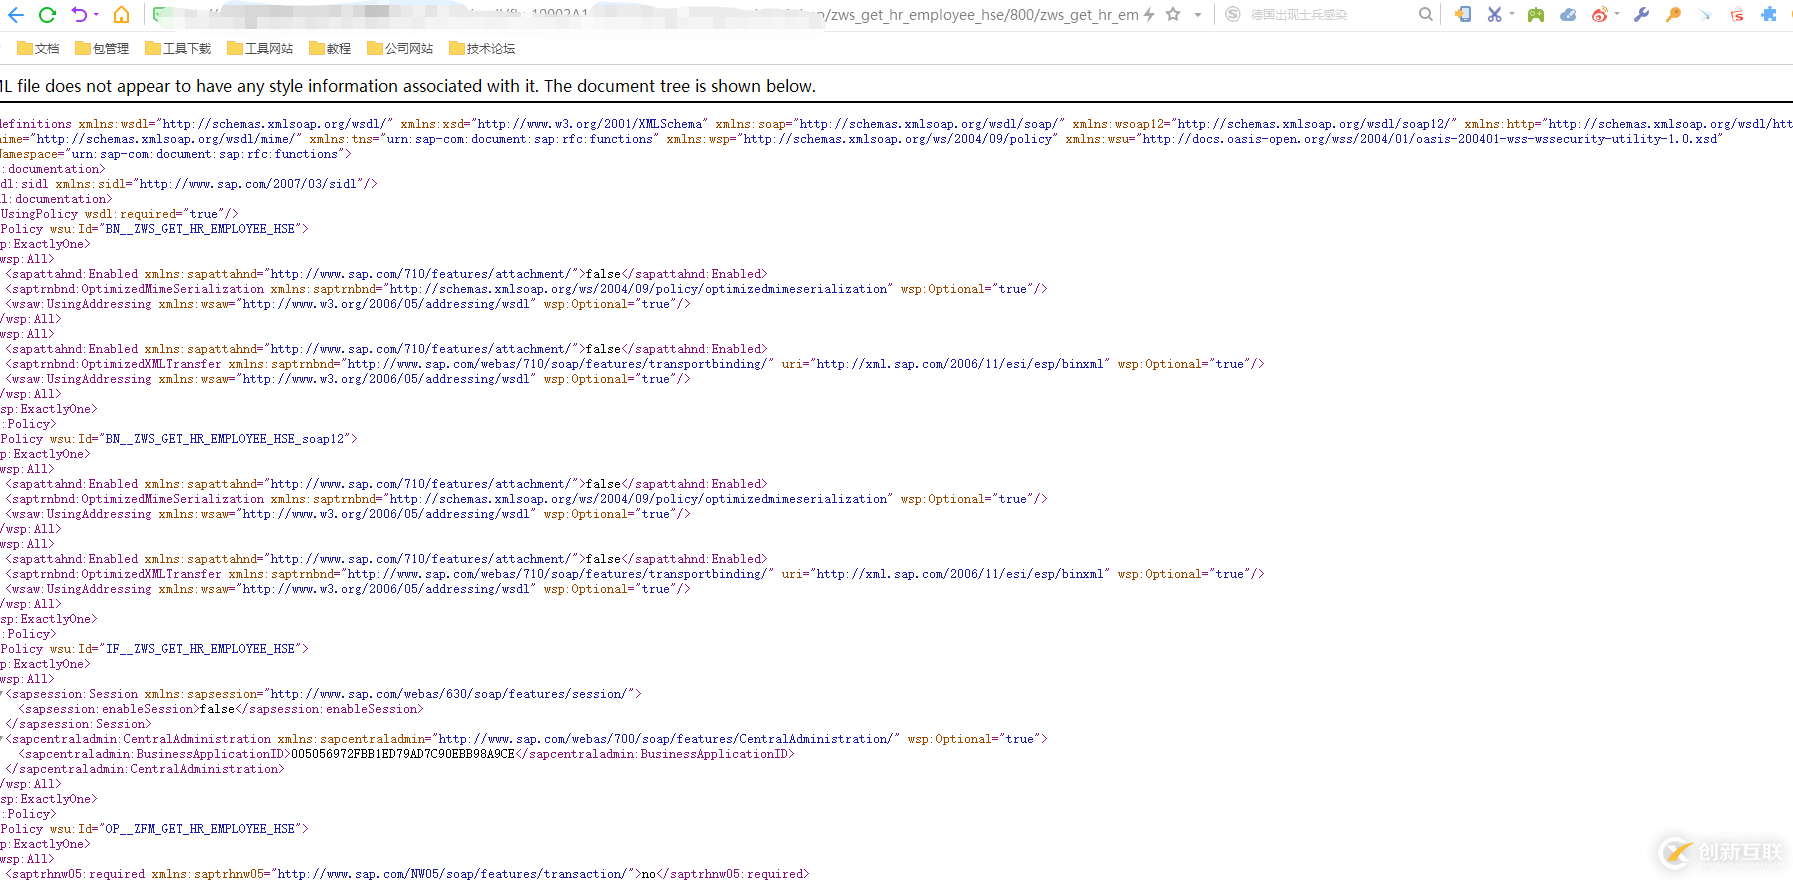Click the green game controller icon
Viewport: 1793px width, 882px height.
1536,15
